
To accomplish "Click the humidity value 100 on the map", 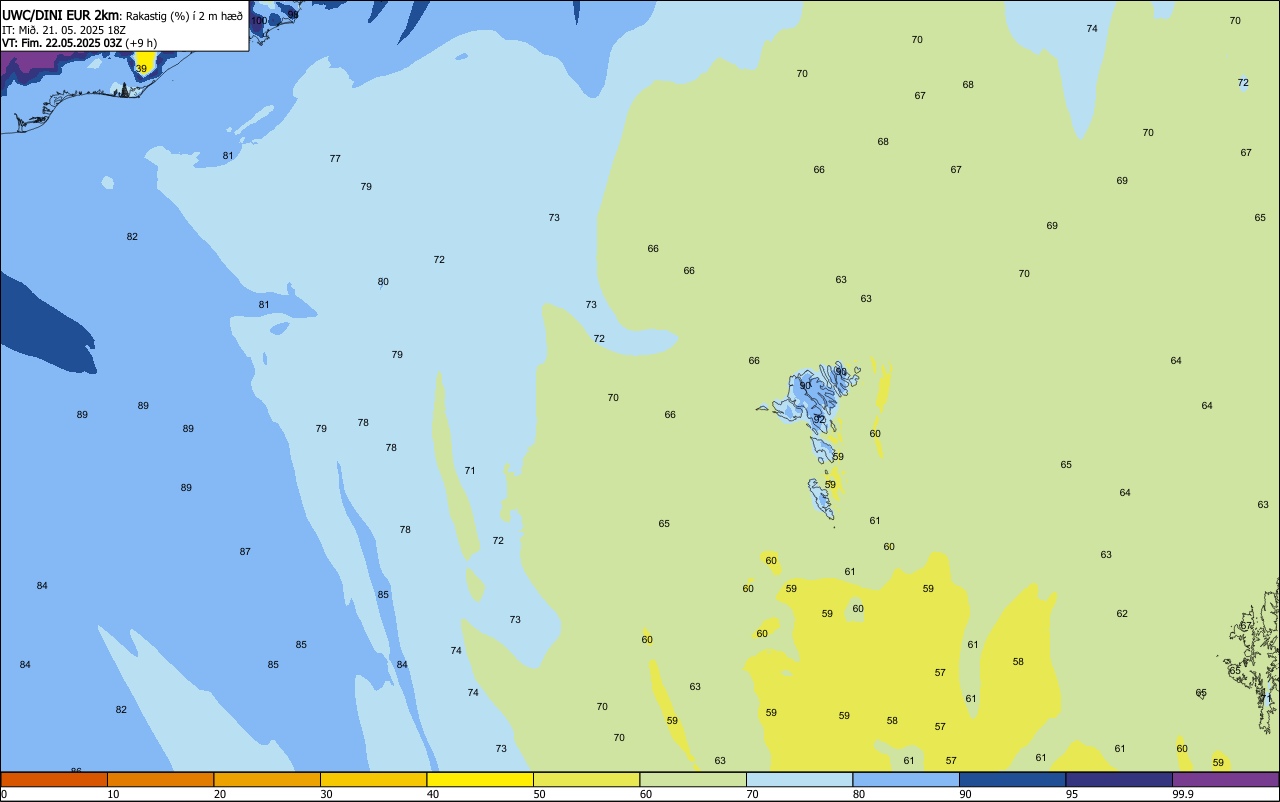I will coord(259,21).
